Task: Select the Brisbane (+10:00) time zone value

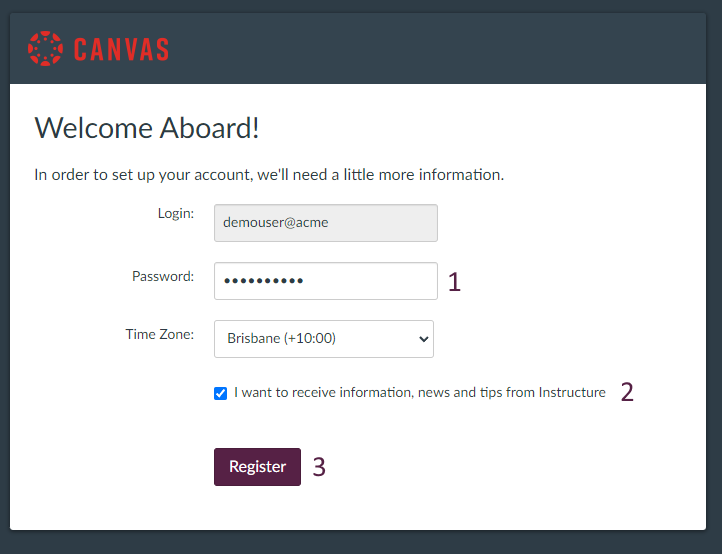Action: click(282, 339)
